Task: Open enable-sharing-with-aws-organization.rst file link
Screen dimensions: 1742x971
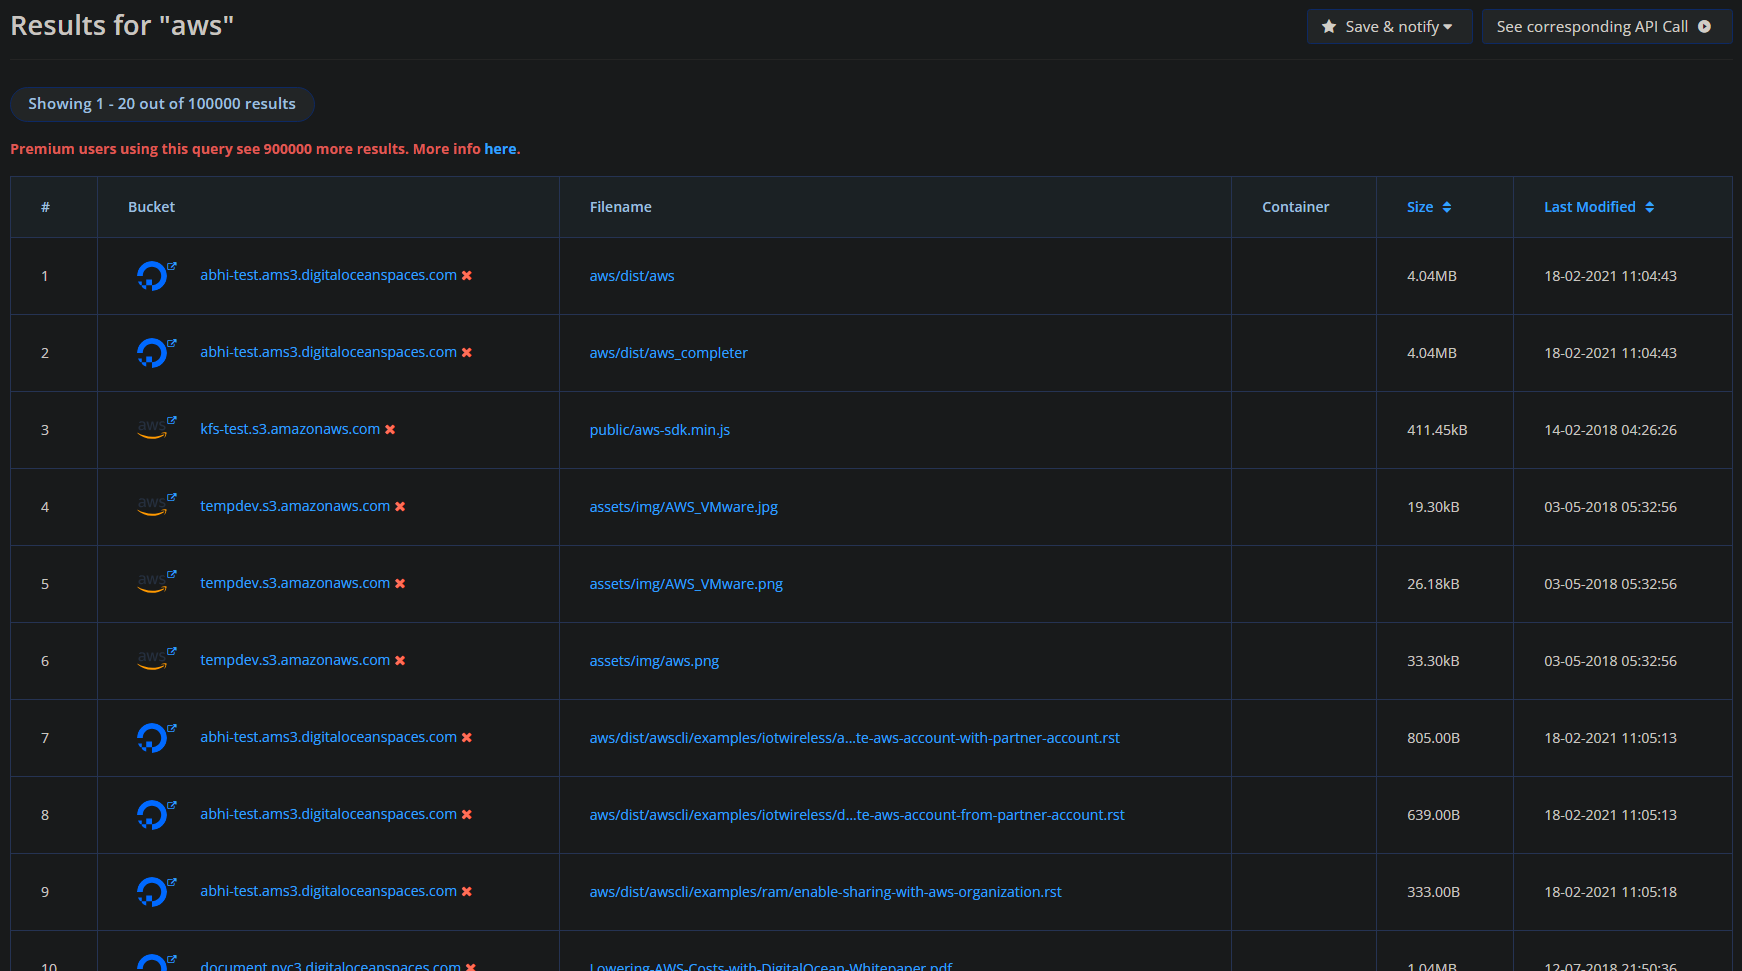Action: pyautogui.click(x=825, y=892)
